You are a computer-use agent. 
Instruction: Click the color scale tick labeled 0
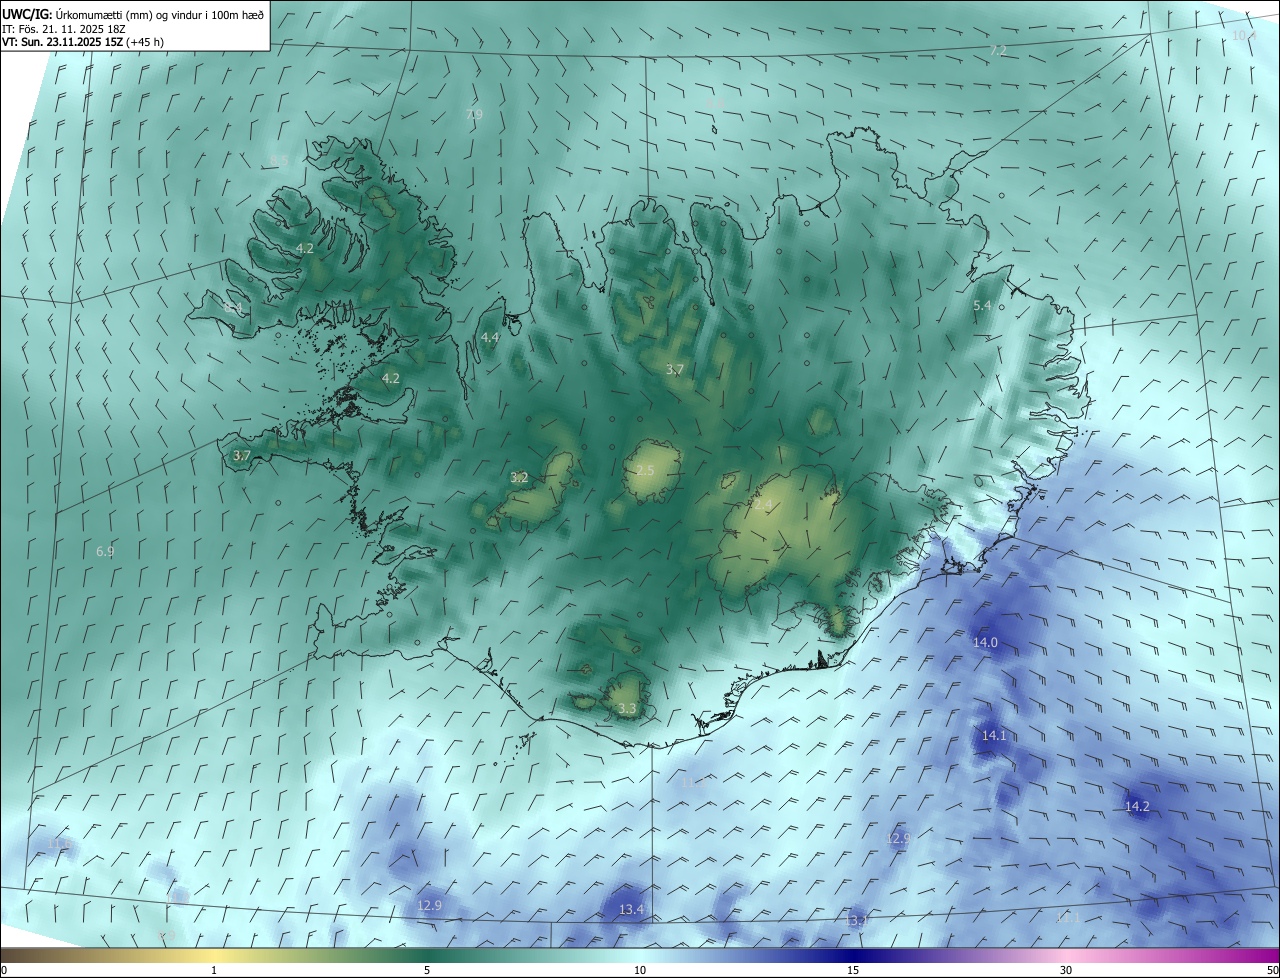(4, 970)
